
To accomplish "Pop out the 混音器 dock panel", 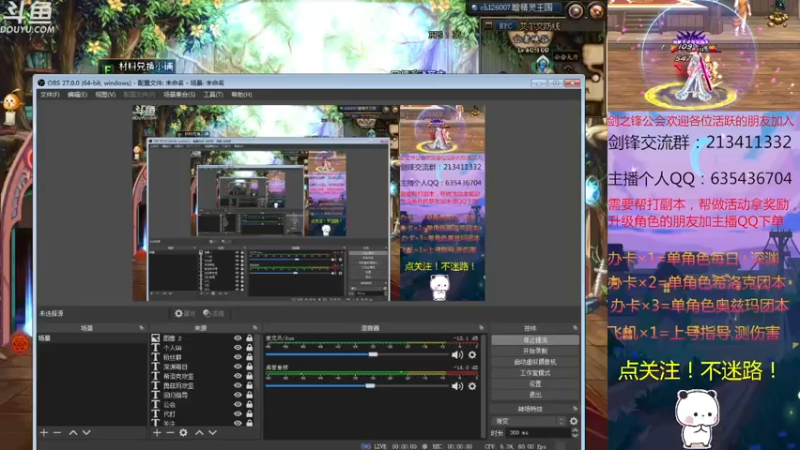I will tap(481, 328).
